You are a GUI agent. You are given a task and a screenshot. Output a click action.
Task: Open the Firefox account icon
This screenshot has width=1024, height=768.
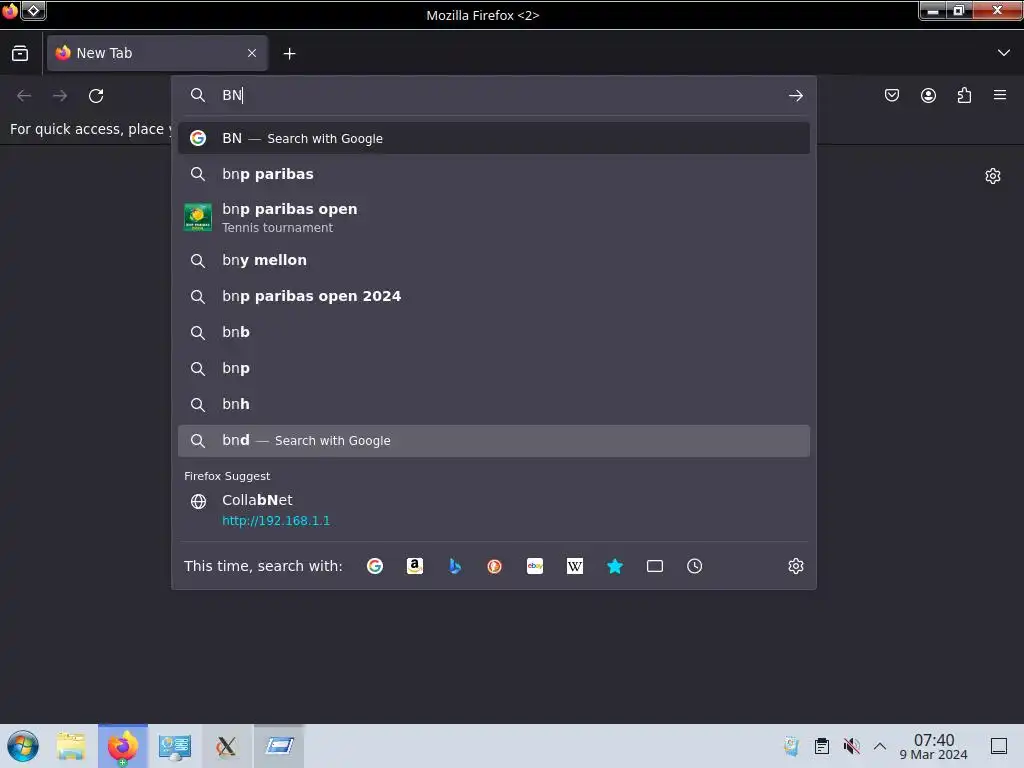tap(928, 95)
